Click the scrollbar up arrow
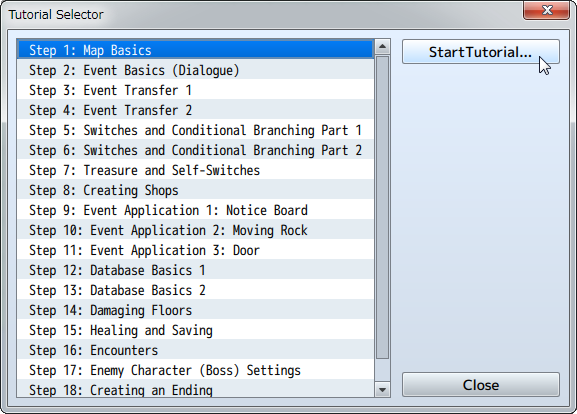577x414 pixels. point(382,47)
